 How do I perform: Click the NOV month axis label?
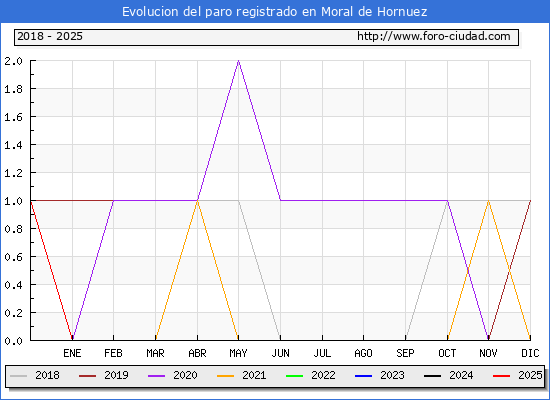488,353
